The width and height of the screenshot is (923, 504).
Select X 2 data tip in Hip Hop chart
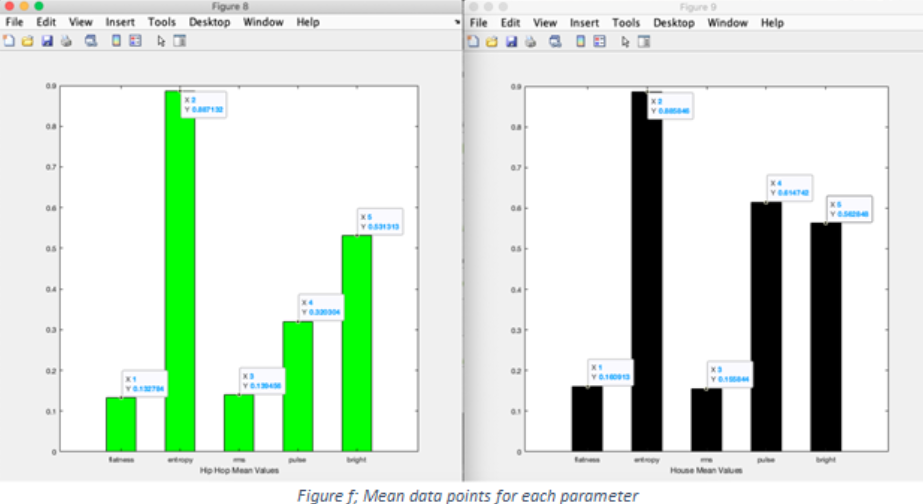click(x=204, y=105)
